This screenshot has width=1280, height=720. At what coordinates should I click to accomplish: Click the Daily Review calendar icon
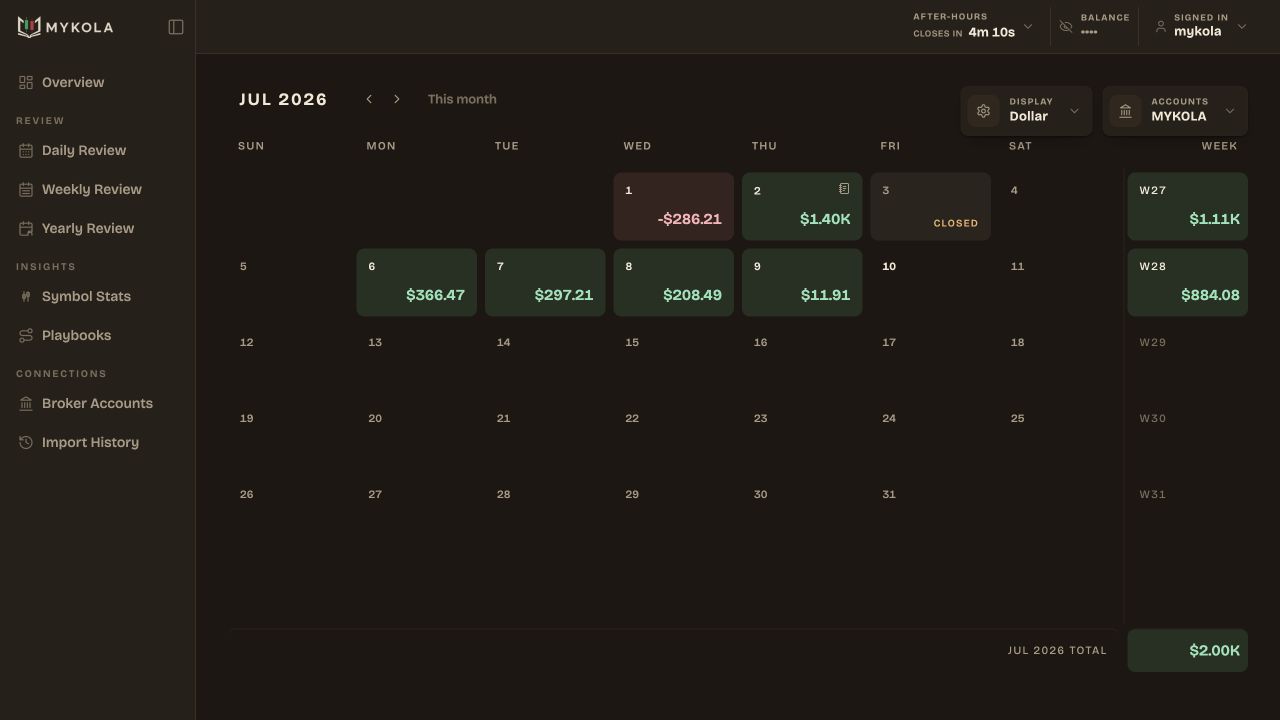26,150
